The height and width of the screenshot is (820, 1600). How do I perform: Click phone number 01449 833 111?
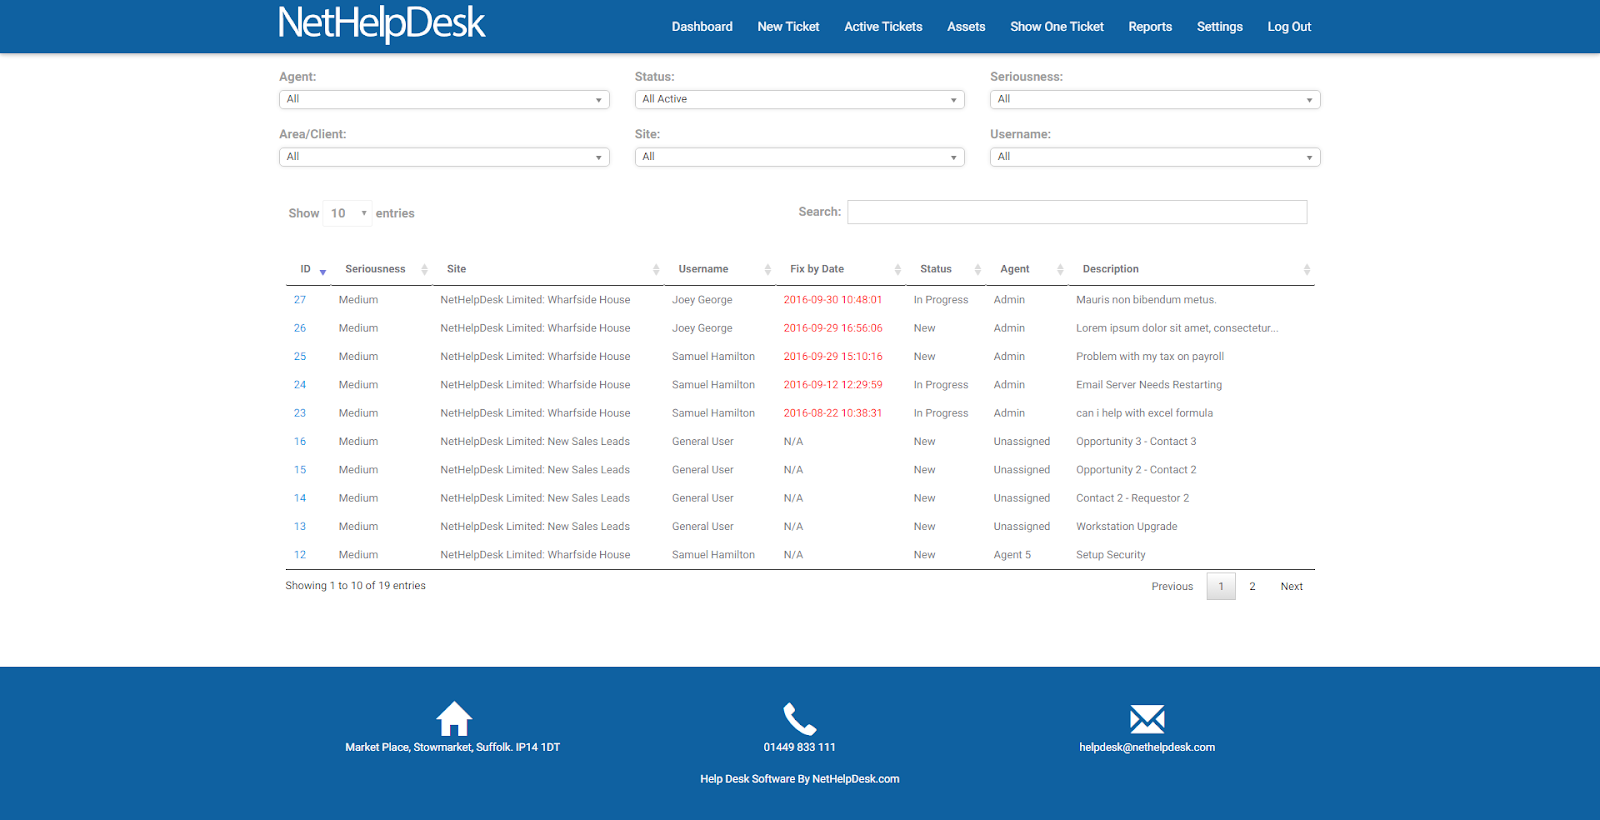(800, 747)
